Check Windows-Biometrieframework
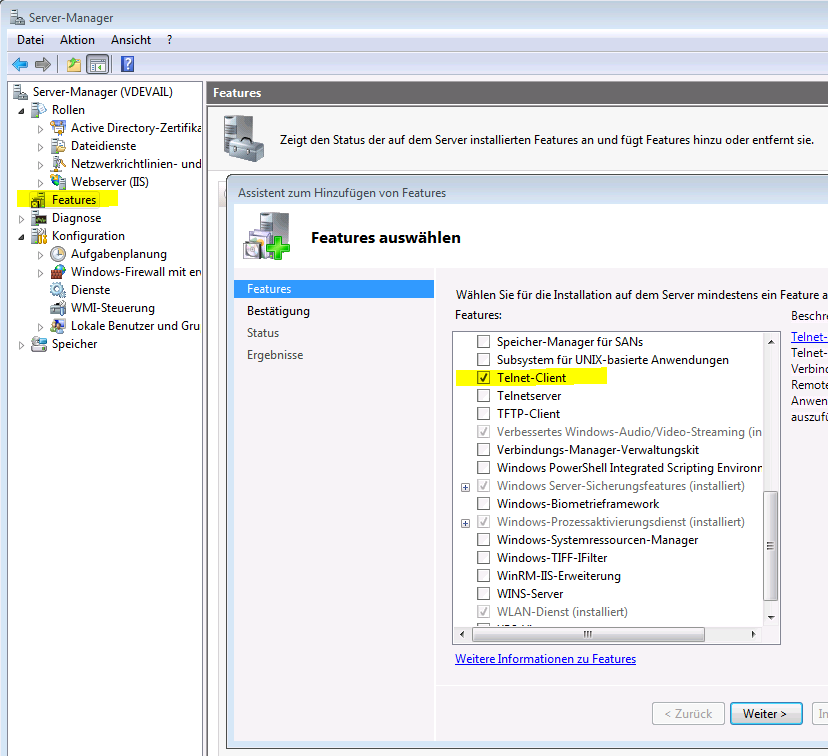Image resolution: width=828 pixels, height=756 pixels. point(483,504)
